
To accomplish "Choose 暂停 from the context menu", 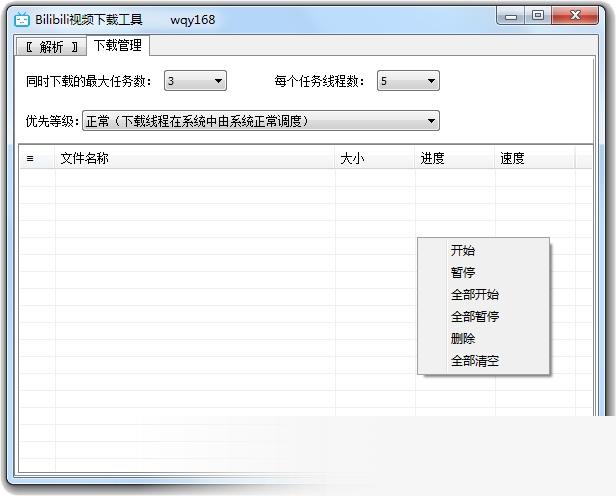I will (484, 272).
